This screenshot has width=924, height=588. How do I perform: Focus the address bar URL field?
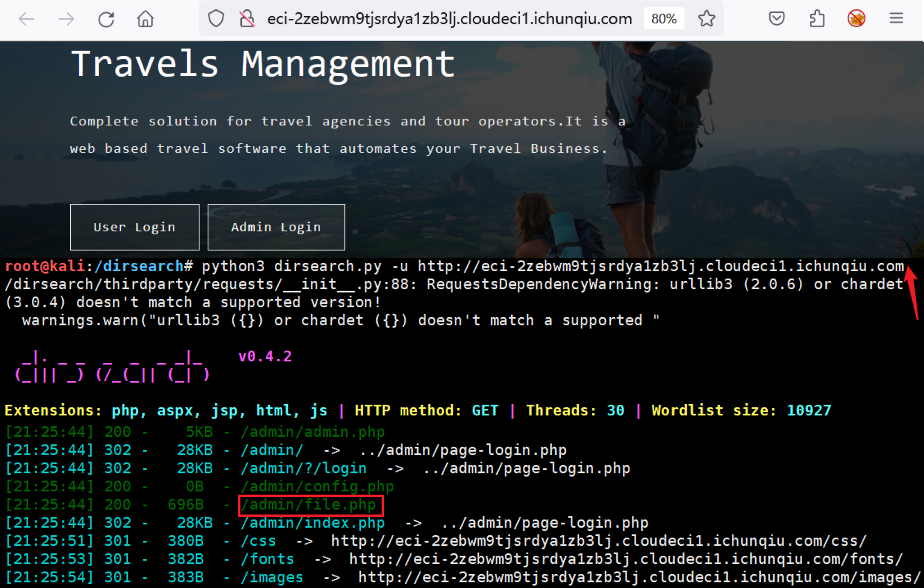pyautogui.click(x=450, y=19)
